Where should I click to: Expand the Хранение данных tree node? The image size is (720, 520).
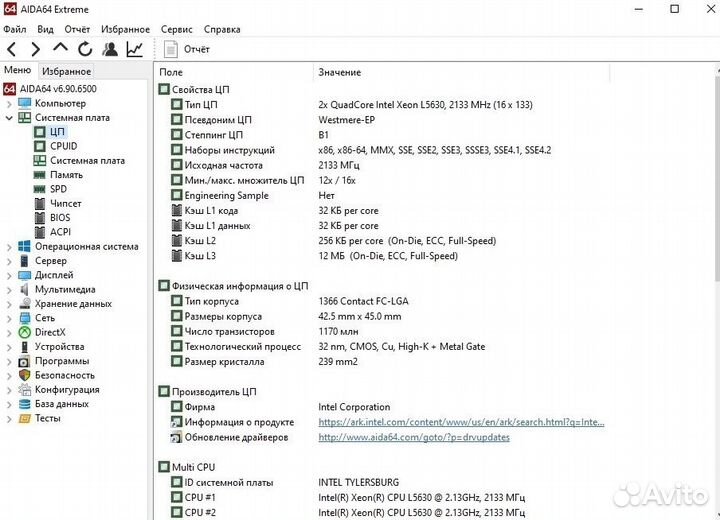tap(9, 304)
